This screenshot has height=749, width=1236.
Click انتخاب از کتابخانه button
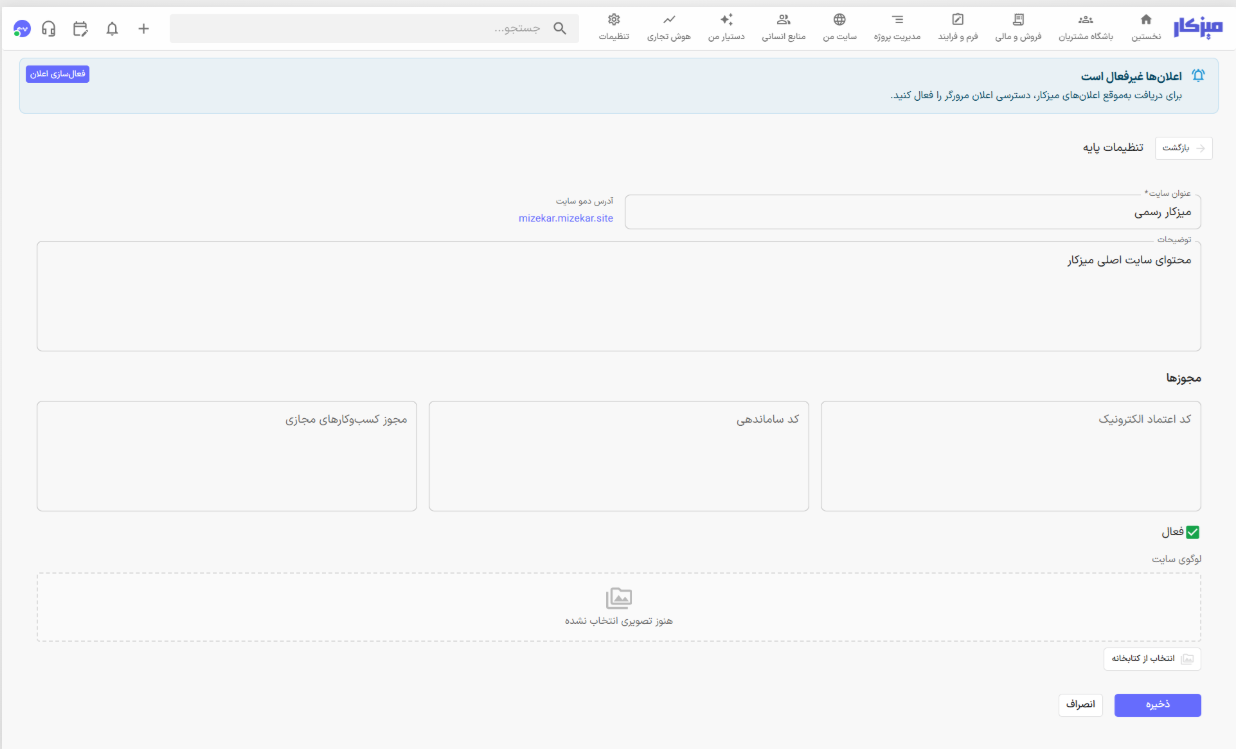(x=1152, y=658)
